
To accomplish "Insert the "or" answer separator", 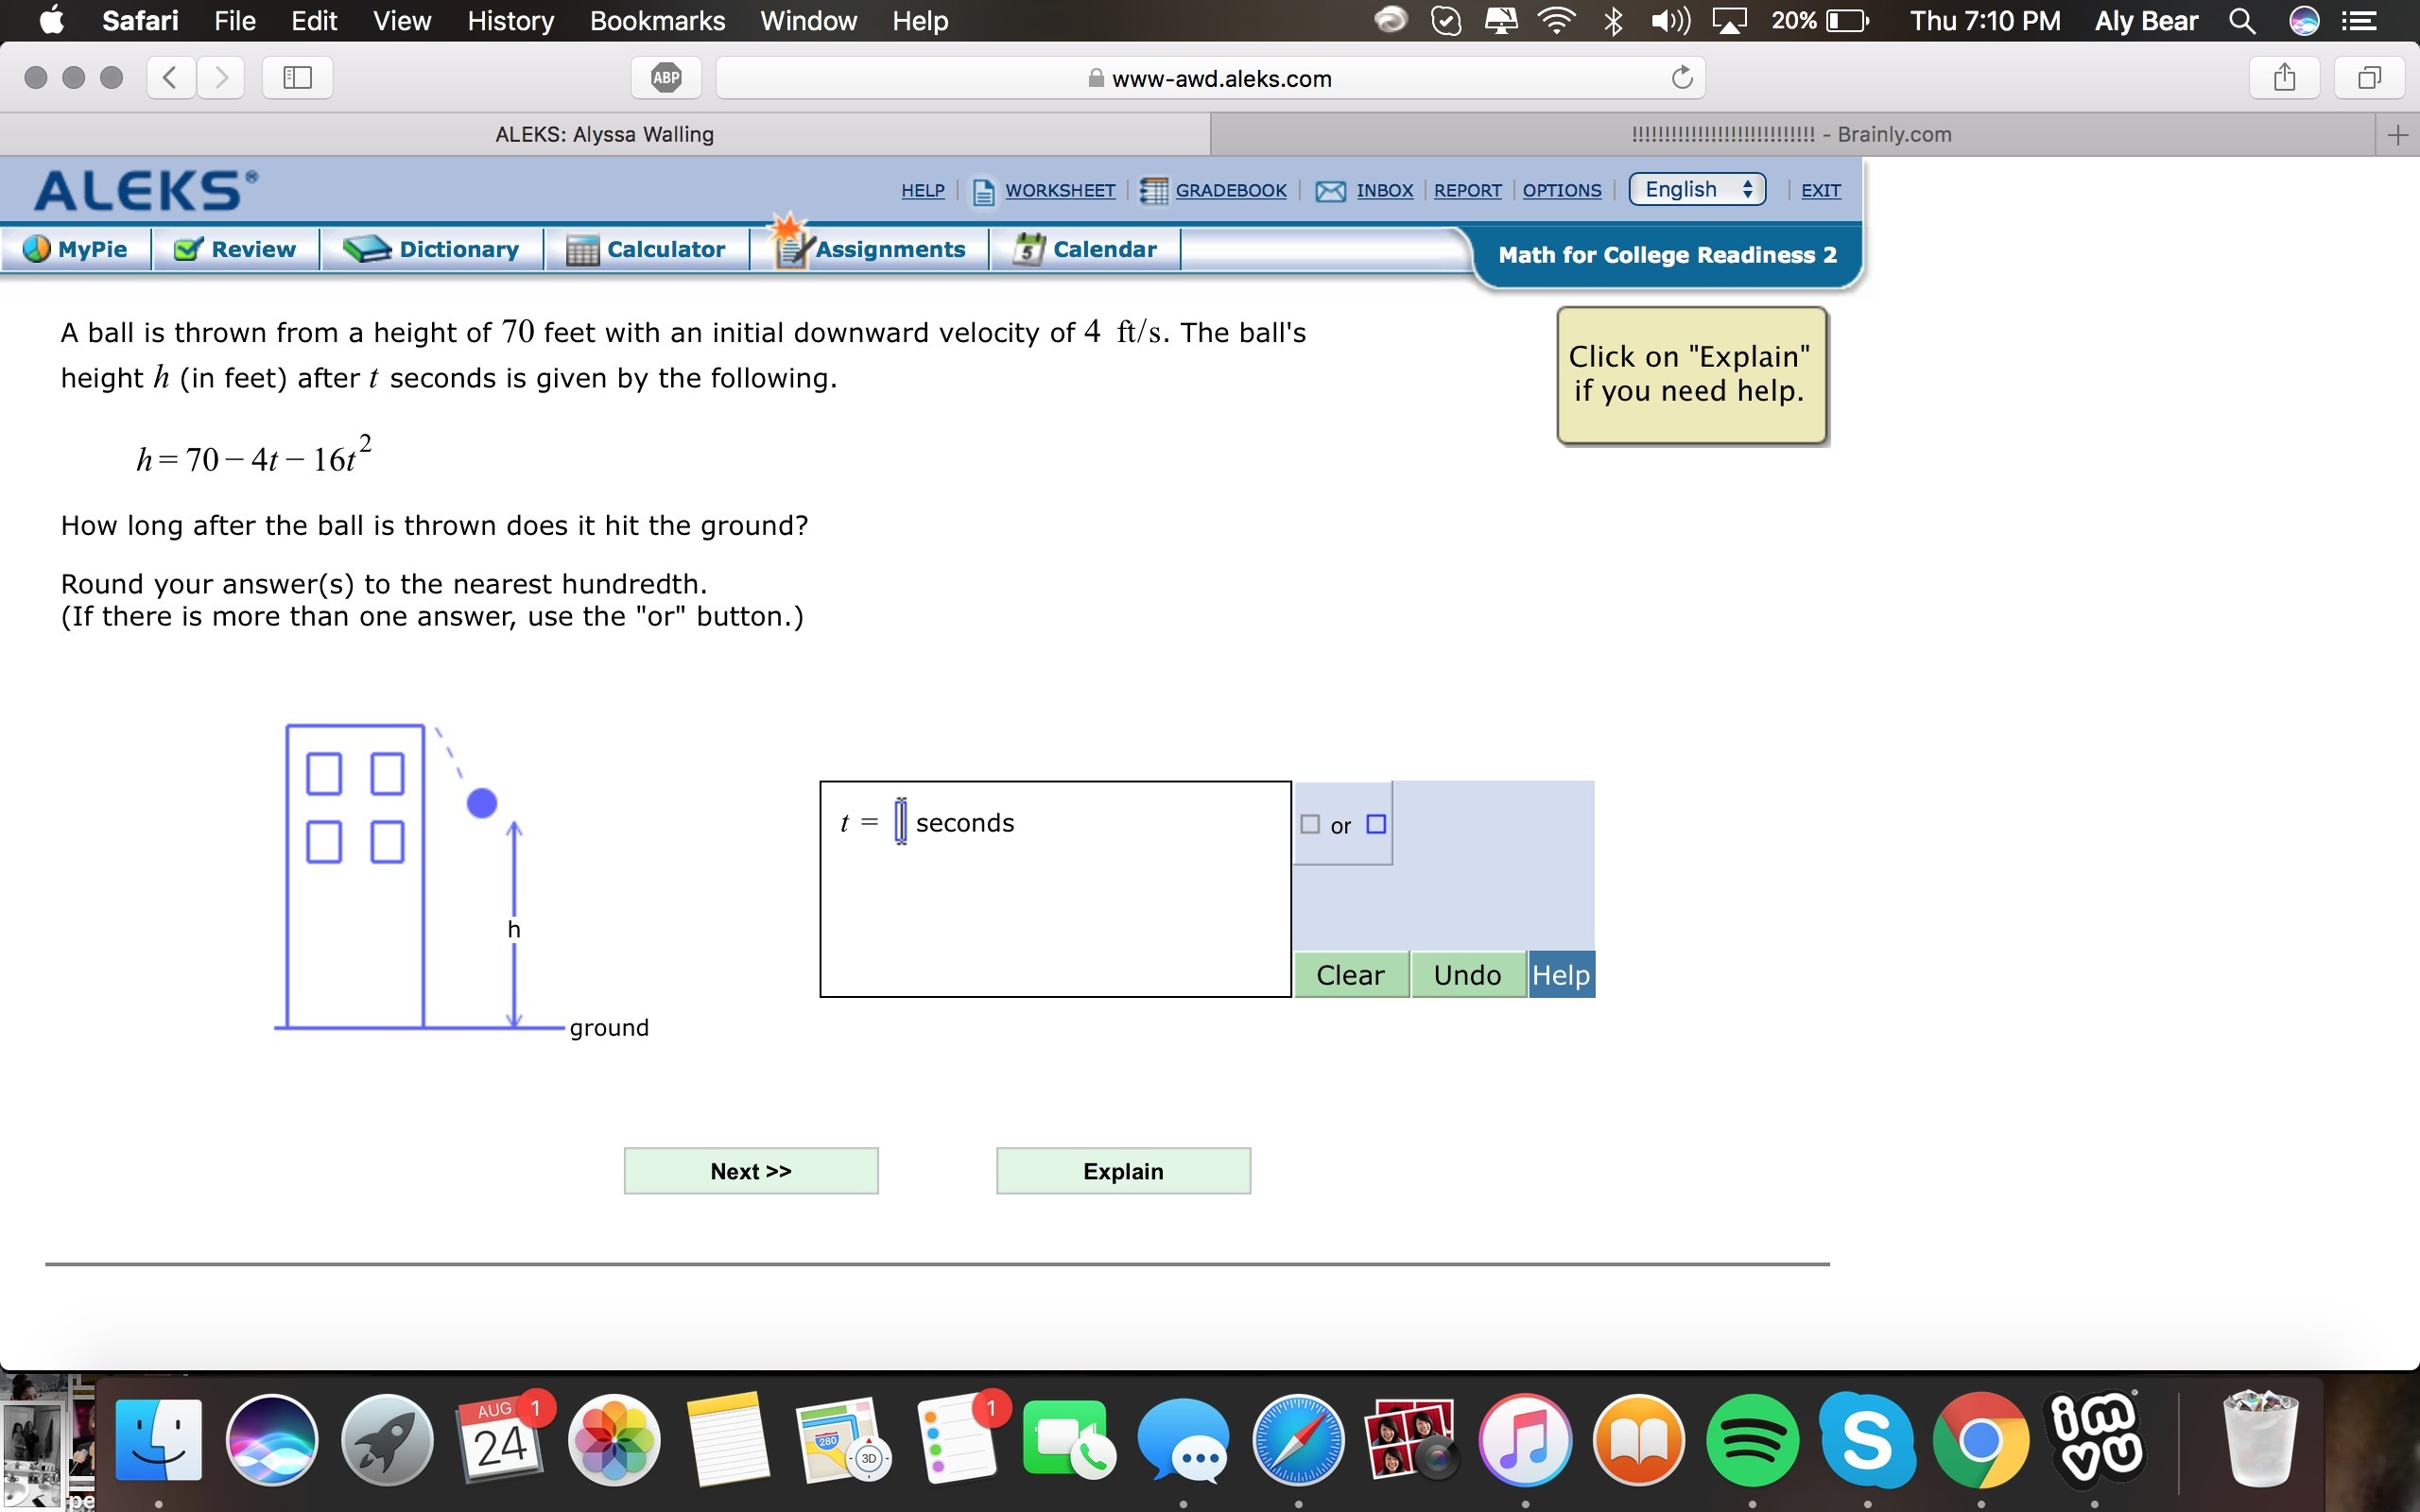I will [x=1342, y=825].
